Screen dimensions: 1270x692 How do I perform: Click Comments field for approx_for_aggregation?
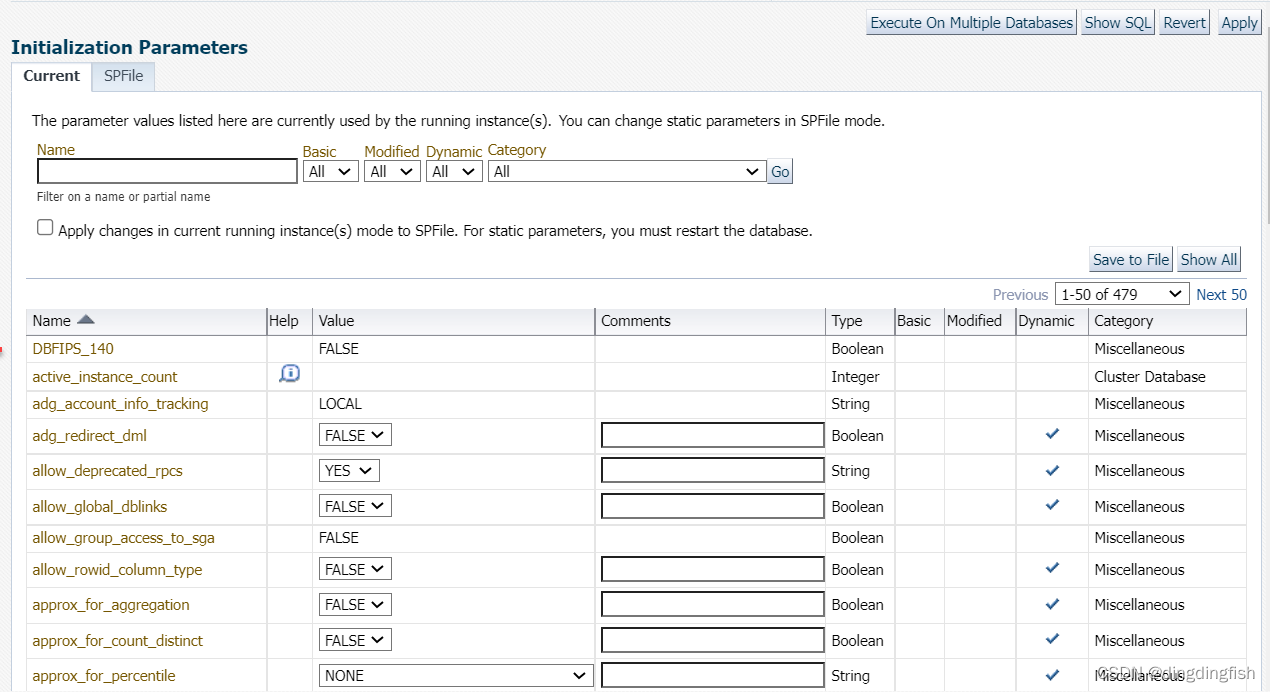point(713,604)
